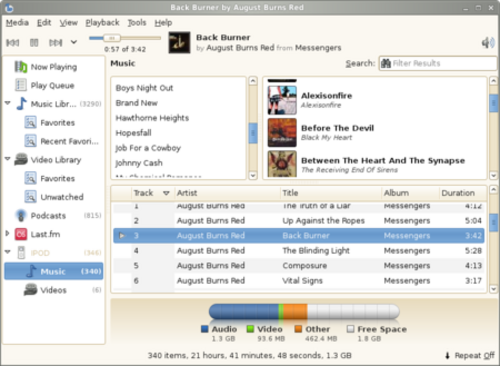Open the Tools menu
The height and width of the screenshot is (366, 500).
[x=137, y=23]
